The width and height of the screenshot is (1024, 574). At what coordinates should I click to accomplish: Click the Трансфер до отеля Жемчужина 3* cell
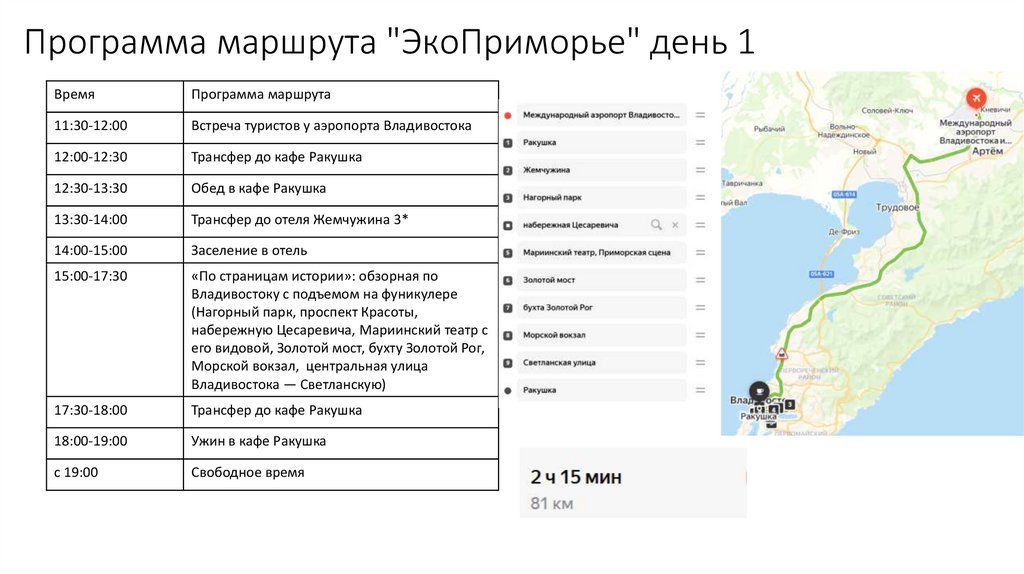point(341,221)
